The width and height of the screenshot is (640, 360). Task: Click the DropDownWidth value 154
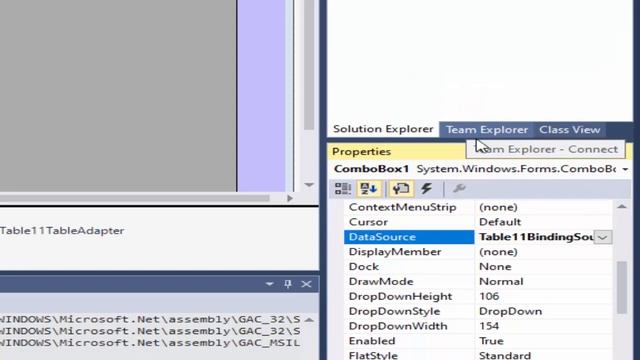point(489,326)
